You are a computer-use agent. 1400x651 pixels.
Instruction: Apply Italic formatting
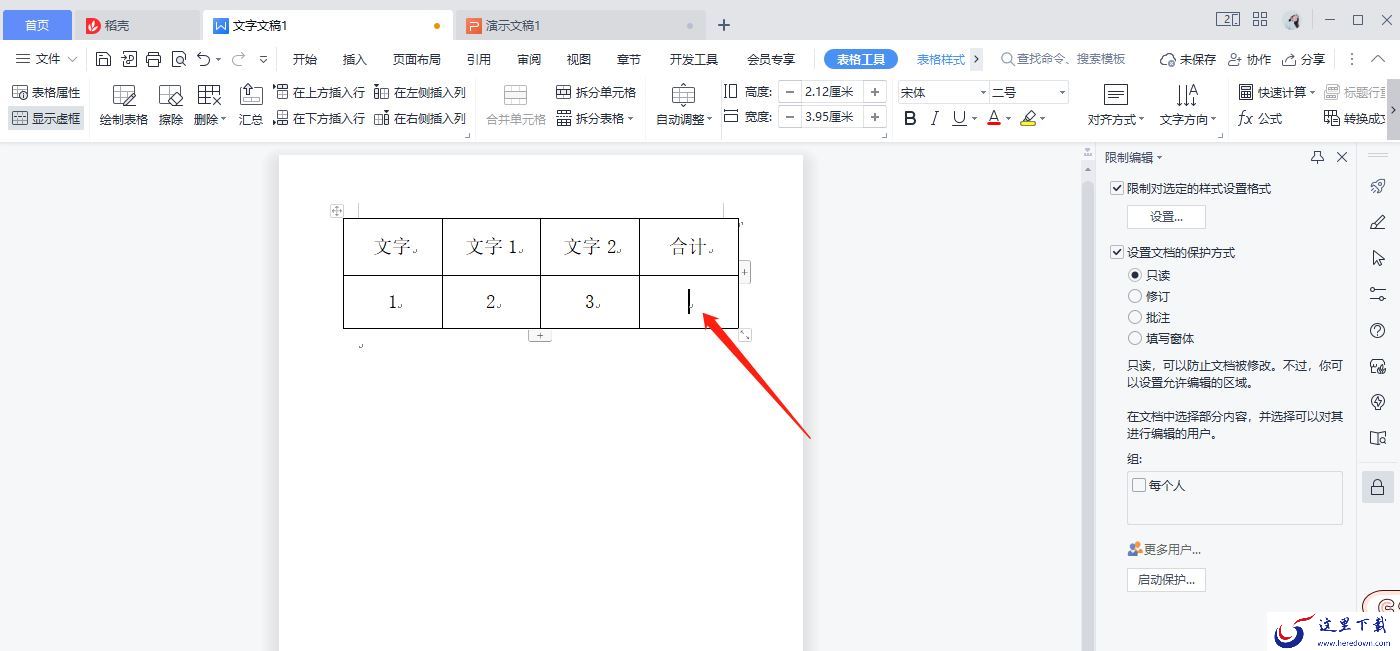tap(934, 118)
